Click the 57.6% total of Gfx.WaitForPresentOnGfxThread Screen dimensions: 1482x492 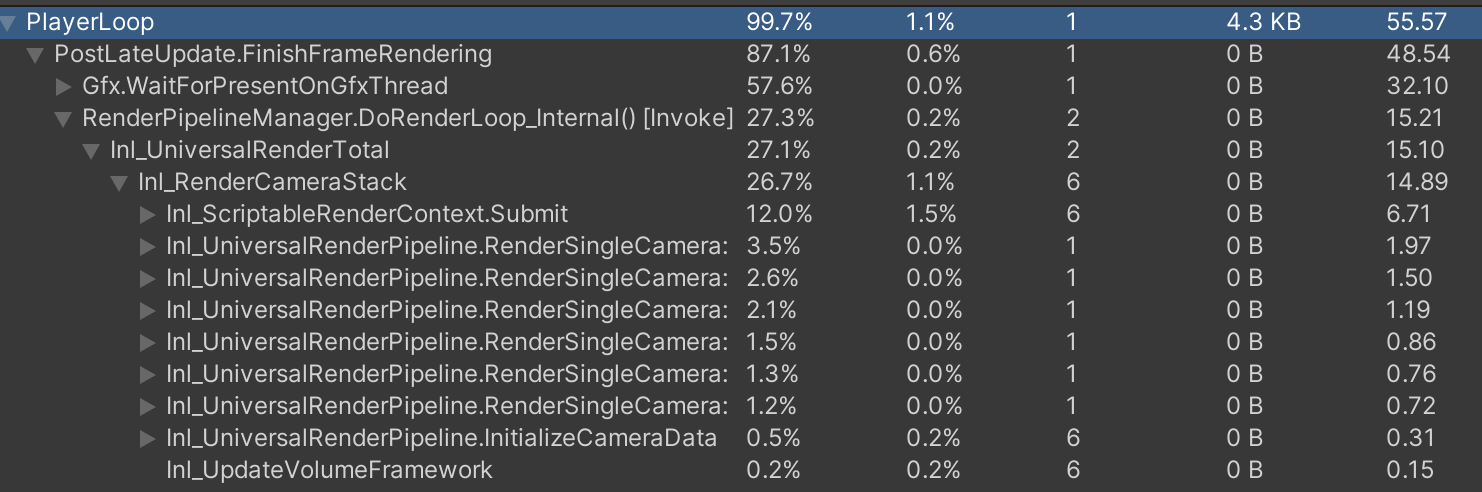[780, 86]
